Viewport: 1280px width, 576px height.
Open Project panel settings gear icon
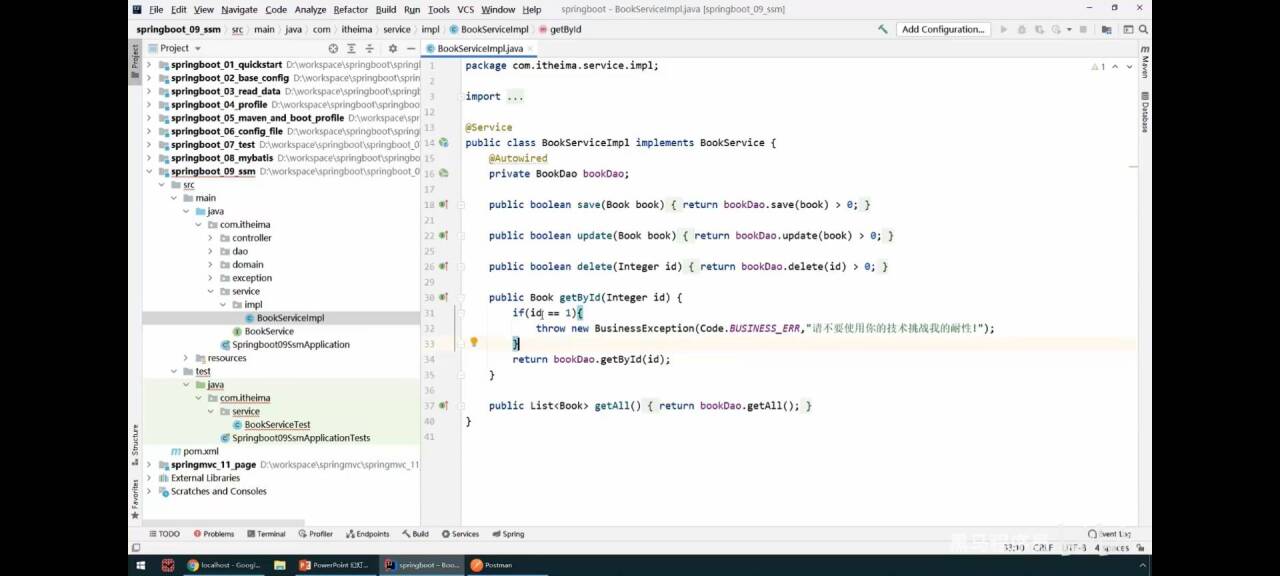[392, 48]
